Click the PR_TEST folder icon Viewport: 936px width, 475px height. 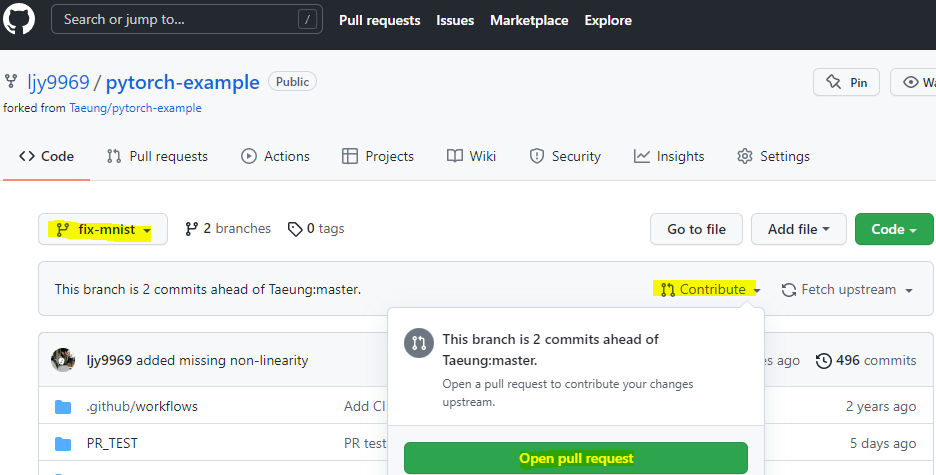coord(63,444)
